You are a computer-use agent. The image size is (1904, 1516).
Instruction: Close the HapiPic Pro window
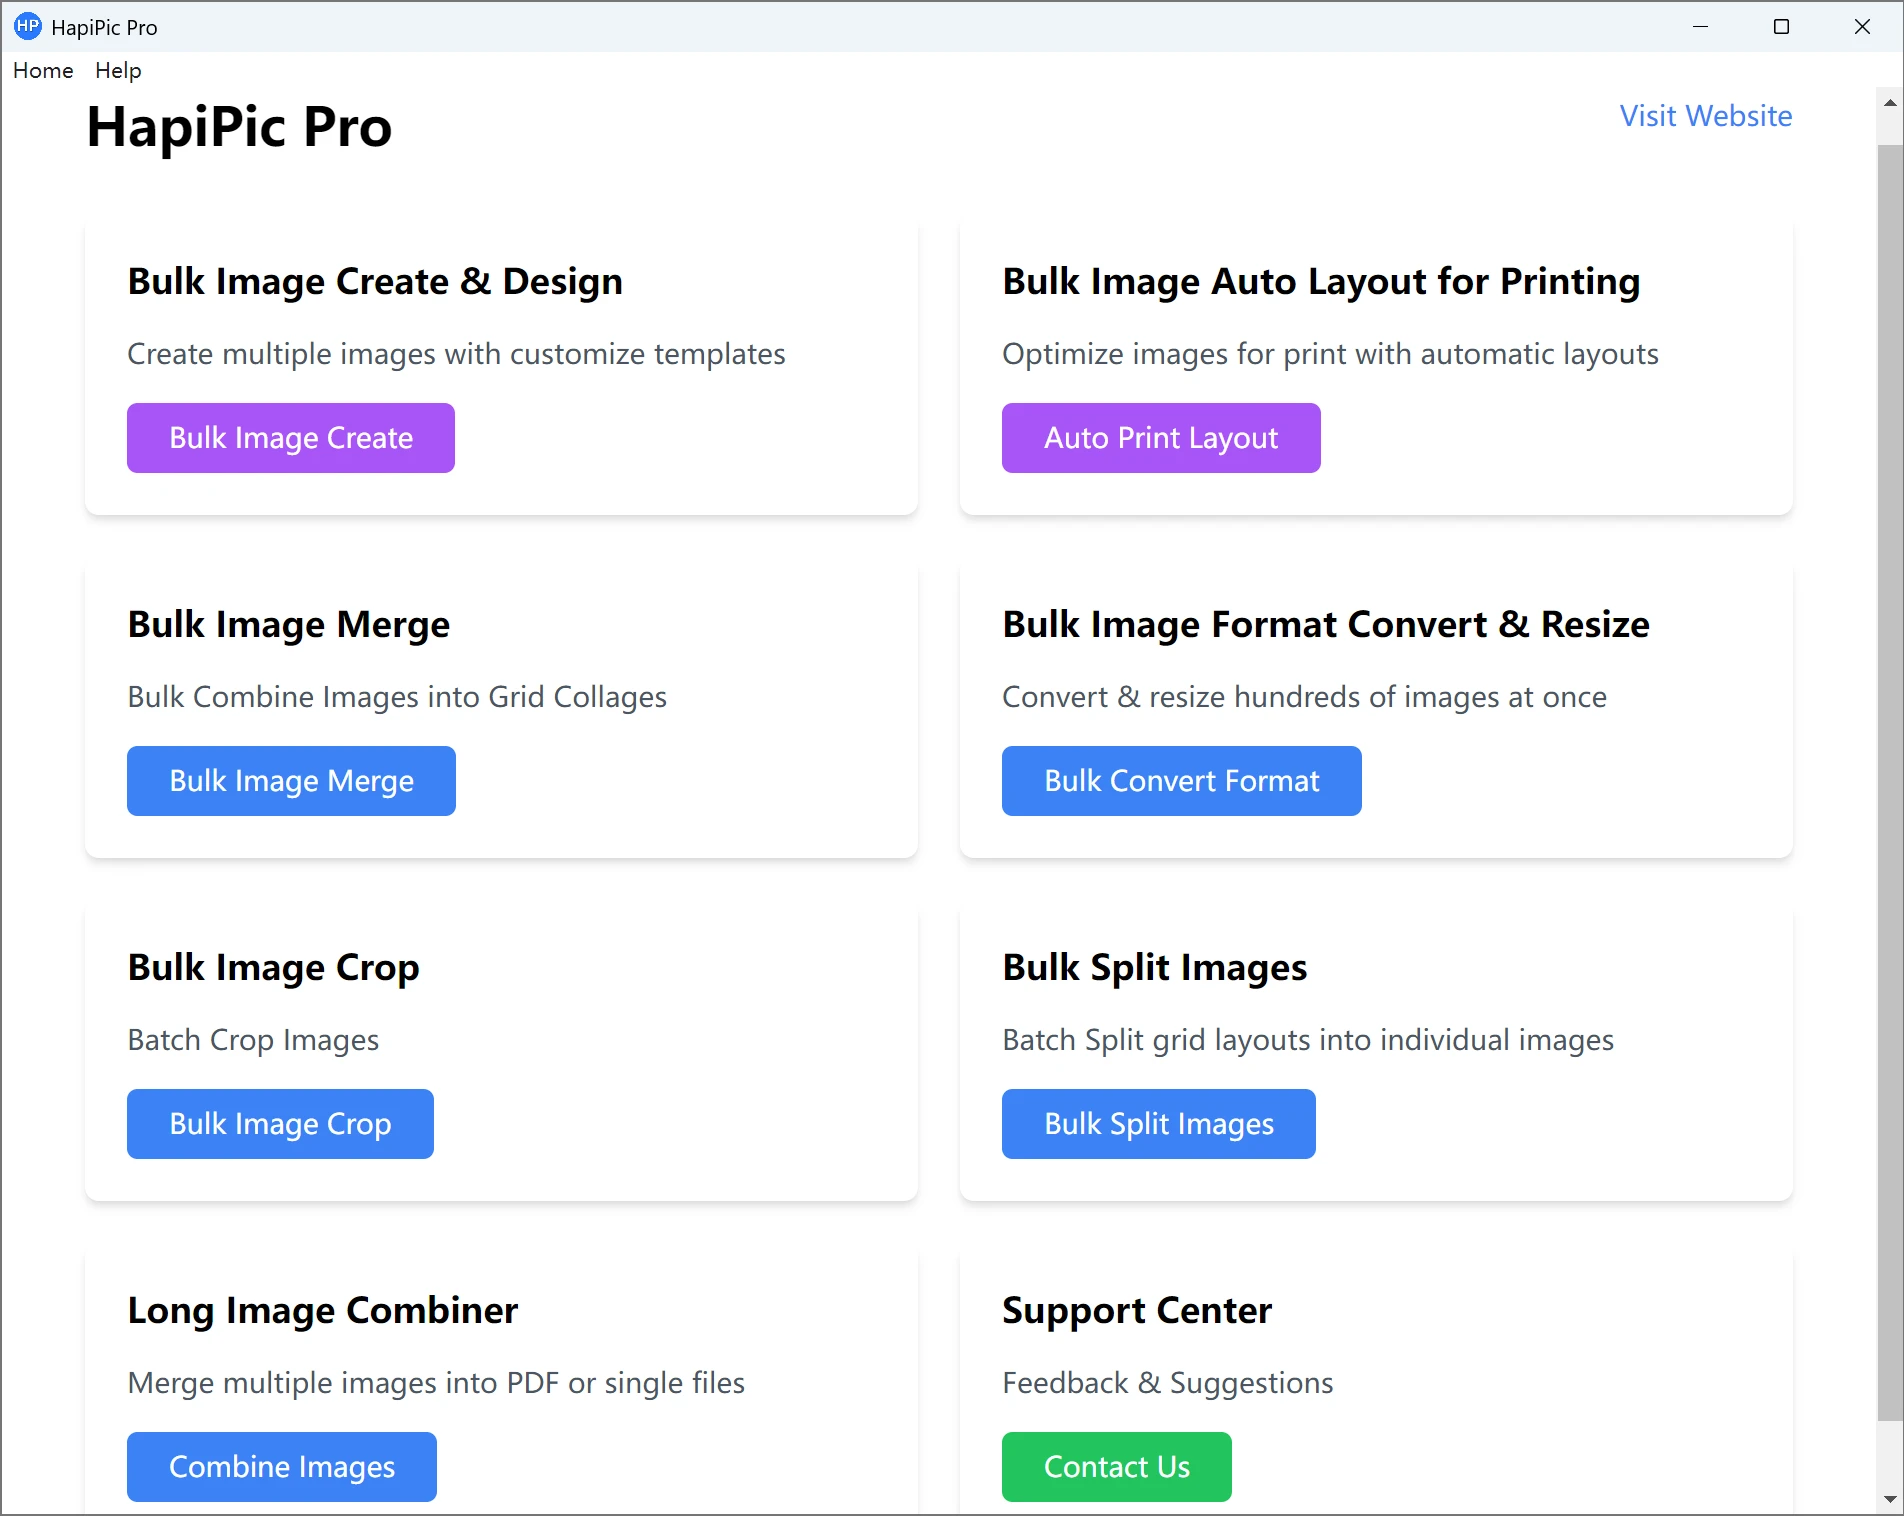(1862, 27)
